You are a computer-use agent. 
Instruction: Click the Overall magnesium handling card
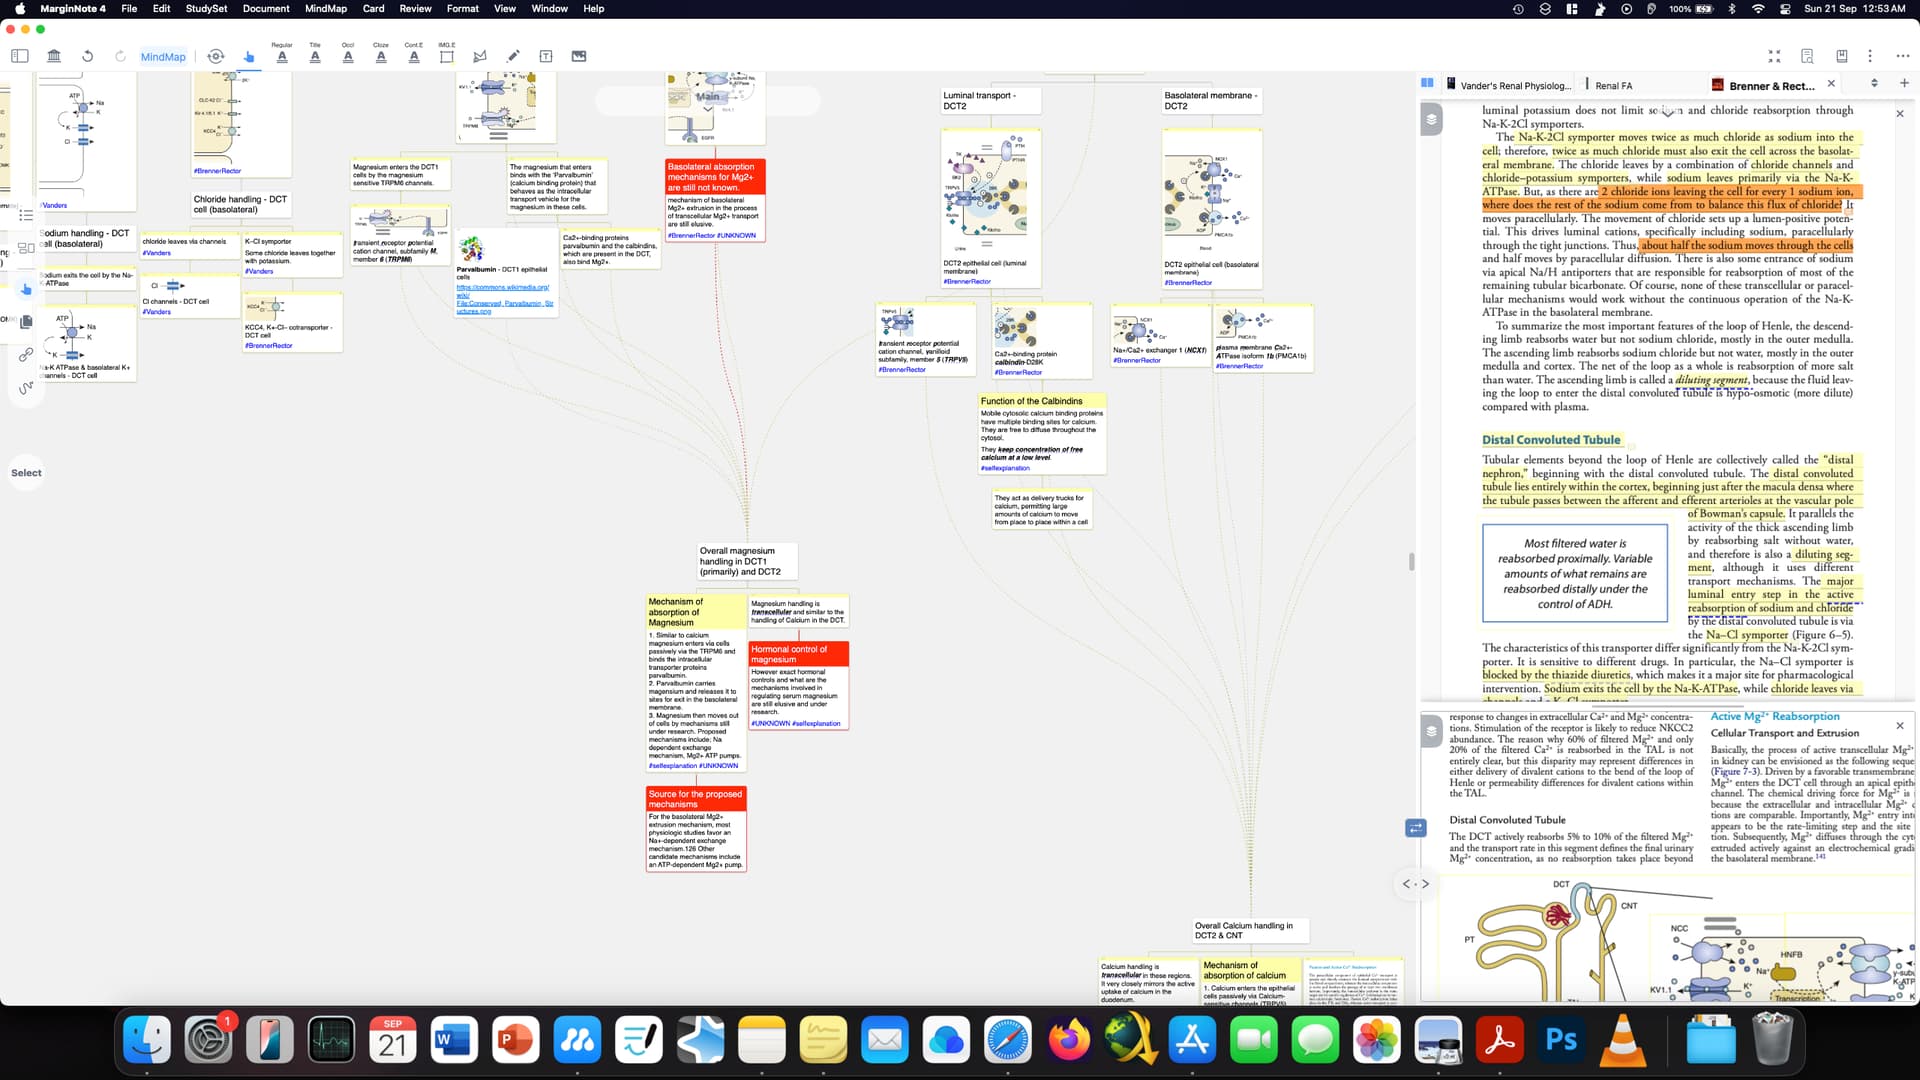pos(747,561)
